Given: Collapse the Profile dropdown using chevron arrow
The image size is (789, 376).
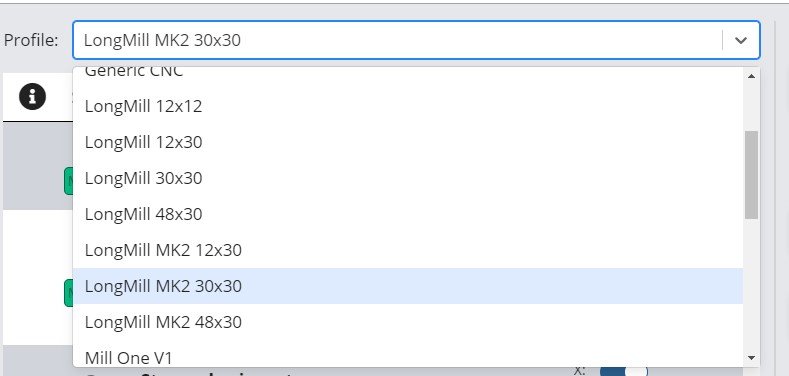Looking at the screenshot, I should 741,40.
